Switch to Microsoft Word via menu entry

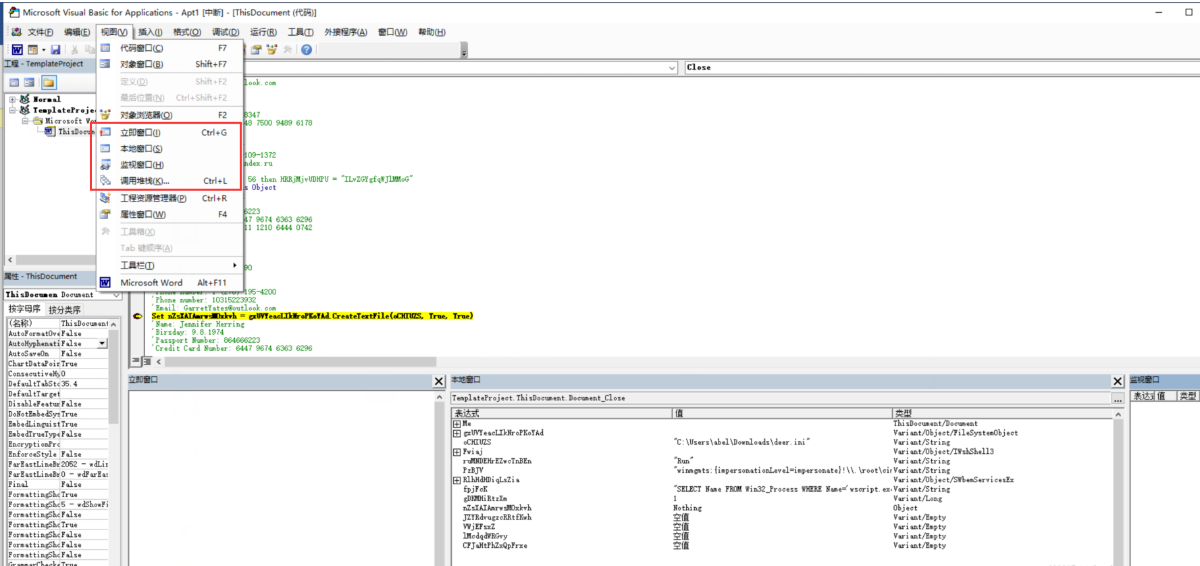[x=169, y=283]
